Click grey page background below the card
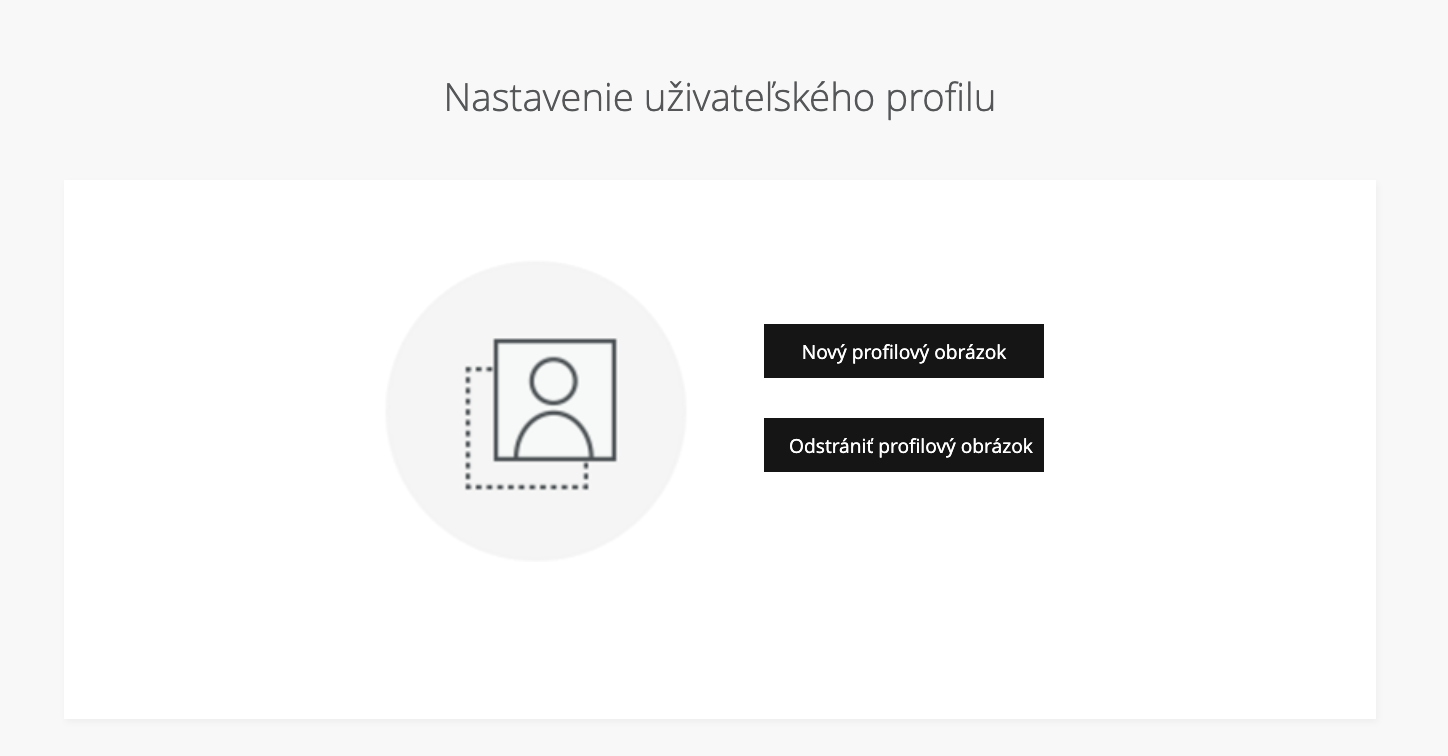This screenshot has width=1448, height=756. (720, 738)
